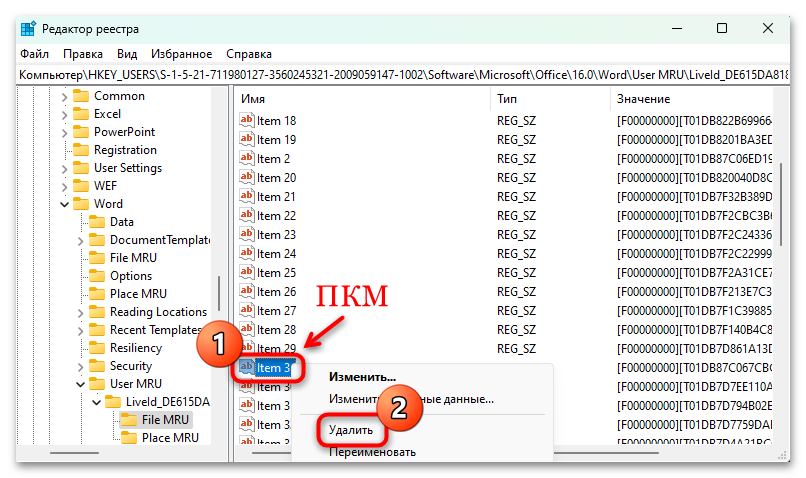Open the Вид menu
This screenshot has height=478, width=806.
click(126, 53)
